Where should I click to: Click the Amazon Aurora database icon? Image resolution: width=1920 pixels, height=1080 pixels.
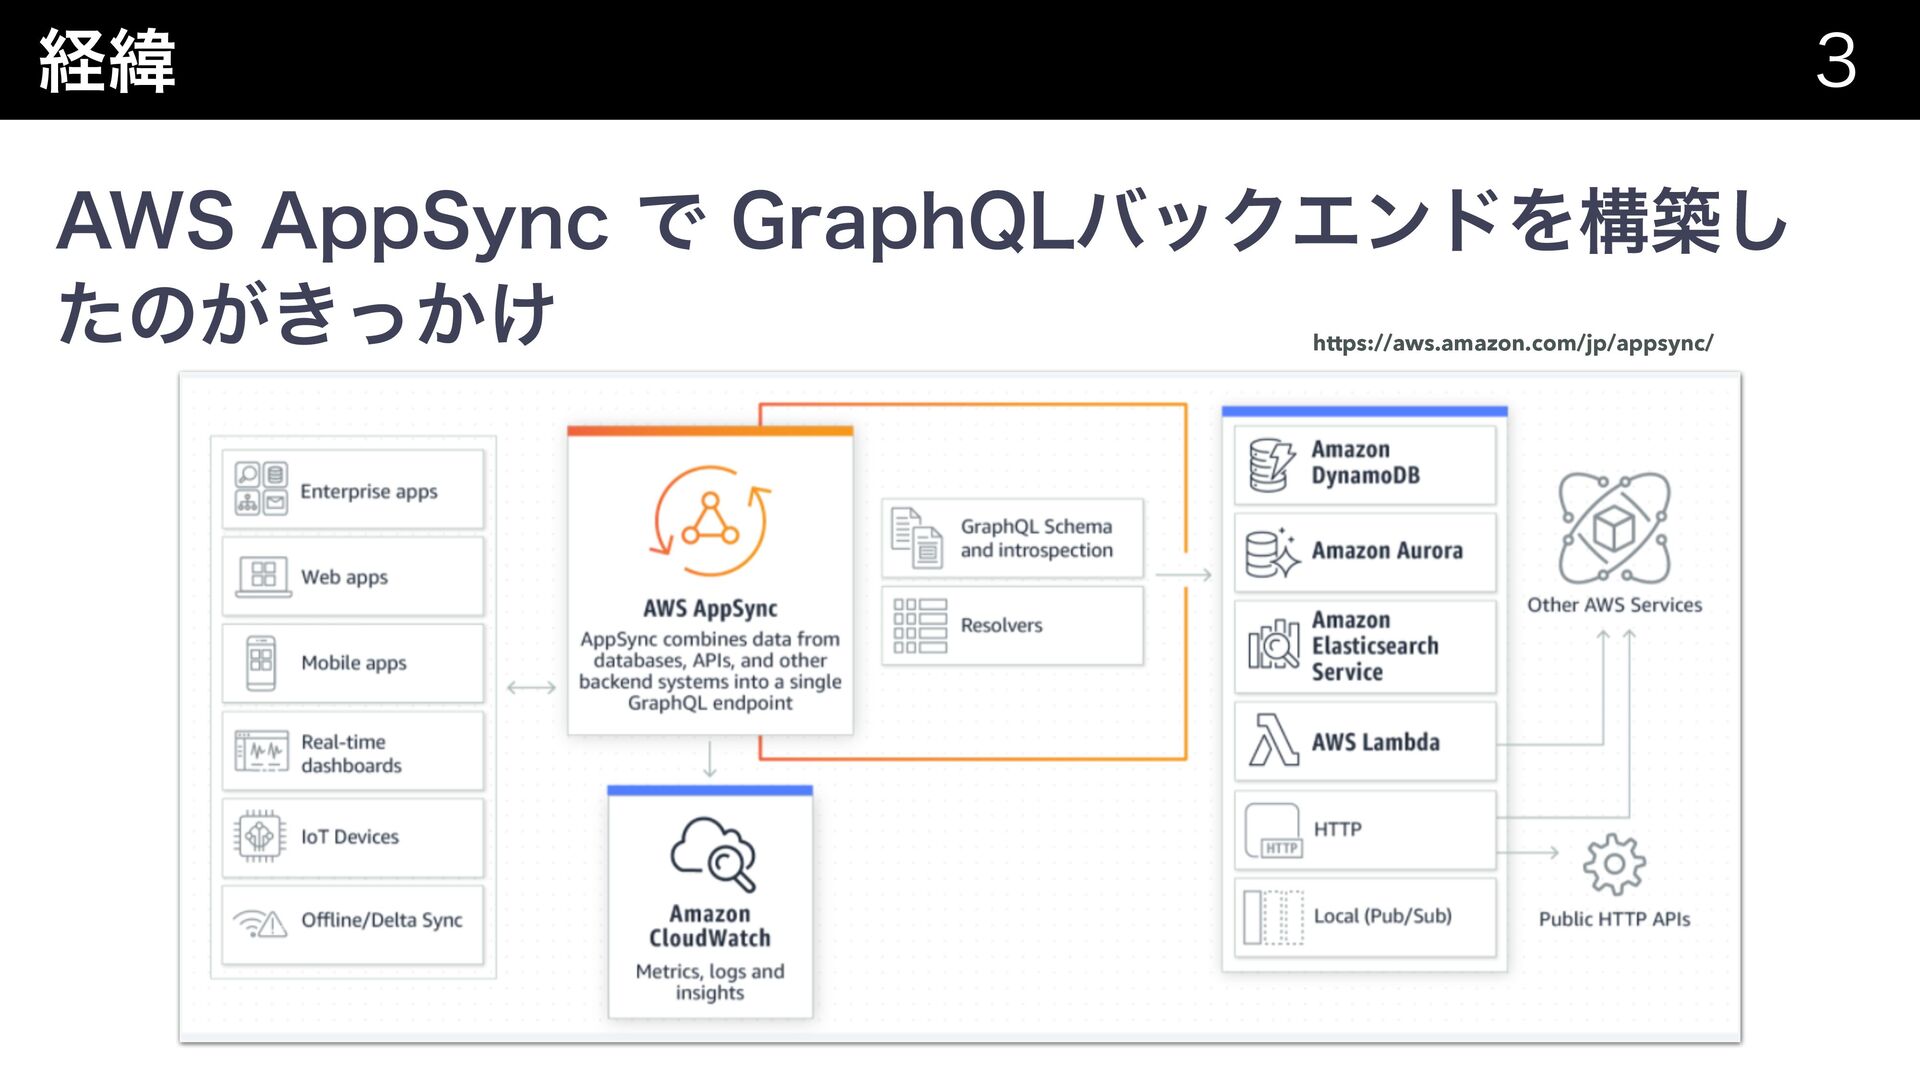[x=1272, y=552]
